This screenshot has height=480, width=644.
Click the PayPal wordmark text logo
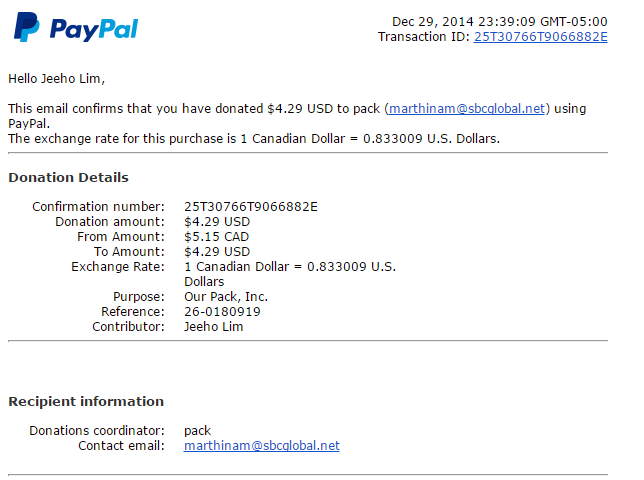(x=94, y=30)
